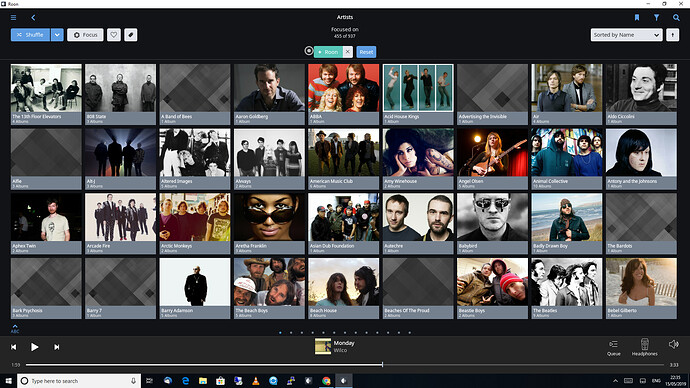Image resolution: width=690 pixels, height=388 pixels.
Task: Open Aldo Ciccolini artist tile
Action: pos(641,94)
